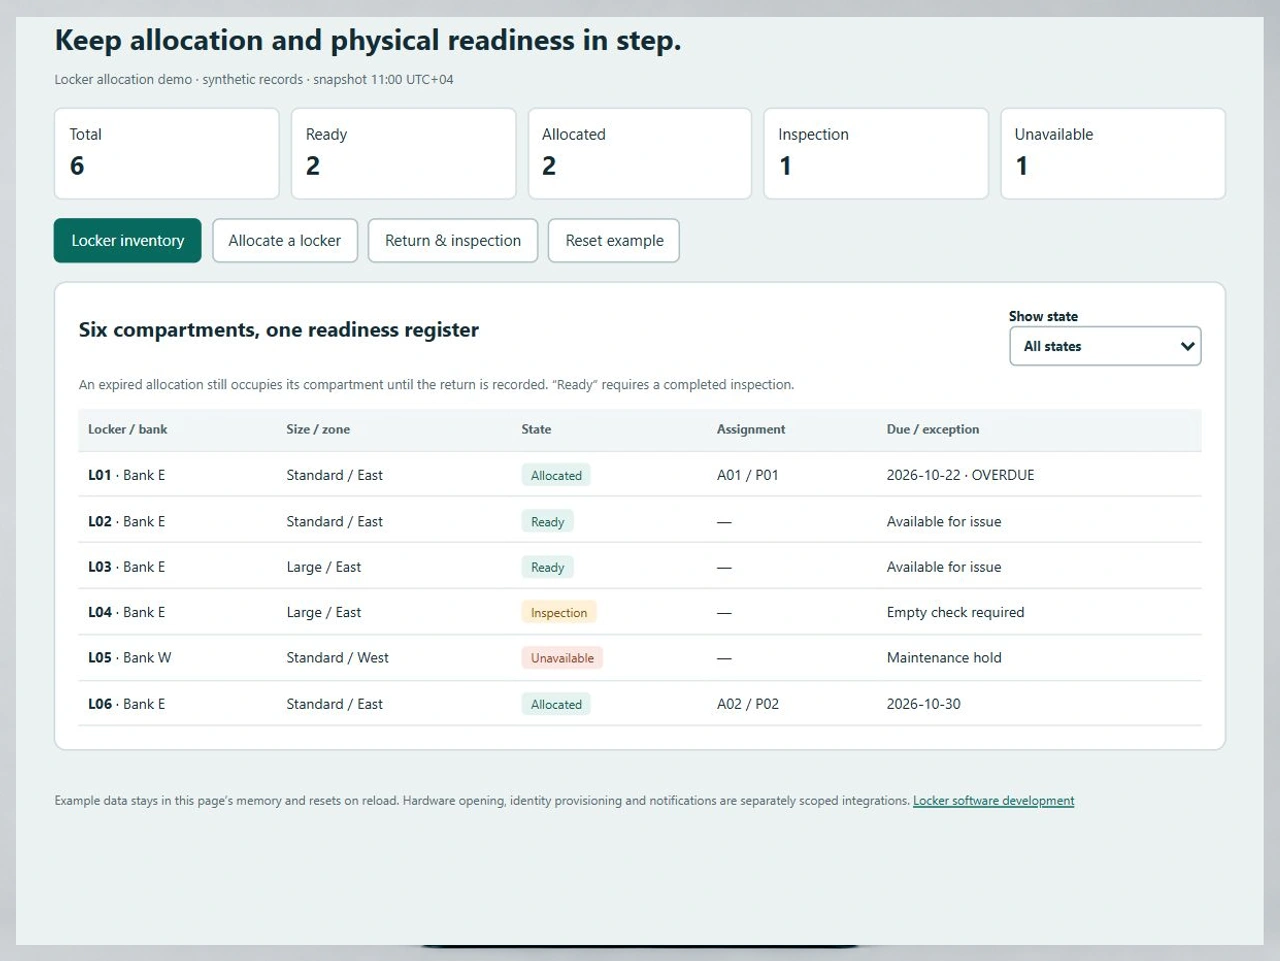Click the Locker / bank column header
Image resolution: width=1280 pixels, height=961 pixels.
[x=128, y=429]
